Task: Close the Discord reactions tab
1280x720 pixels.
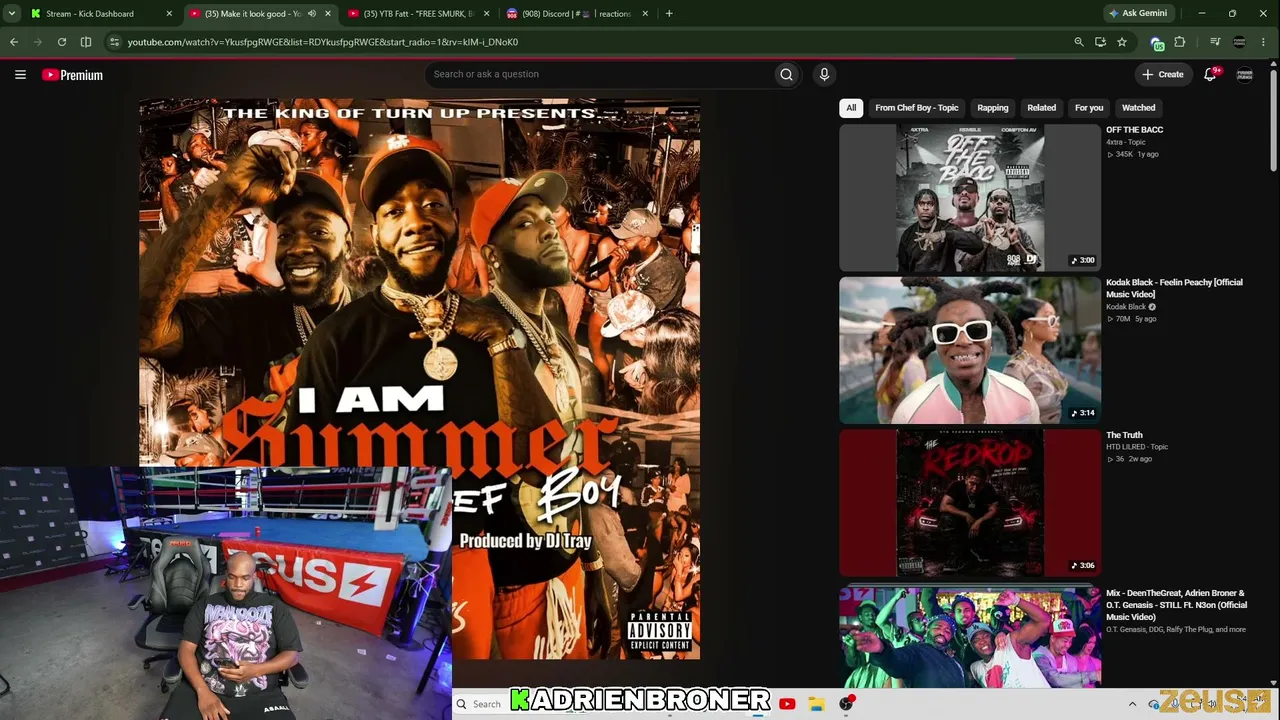Action: (645, 14)
